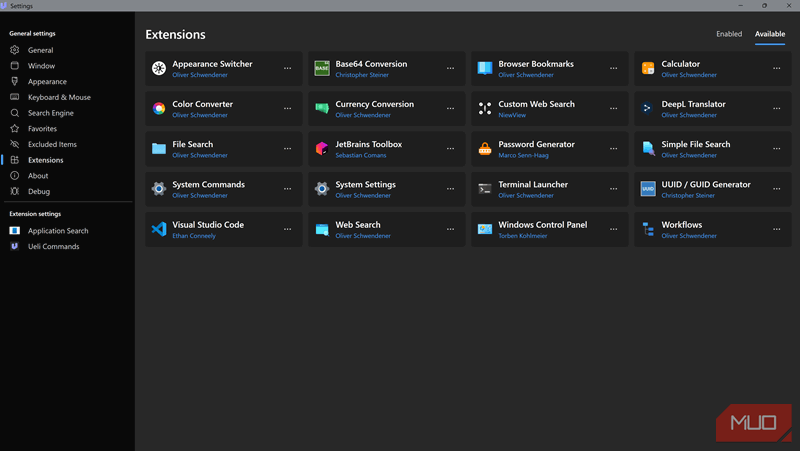Click the Password Generator lock icon
Screen dimensions: 800x451
coord(485,148)
